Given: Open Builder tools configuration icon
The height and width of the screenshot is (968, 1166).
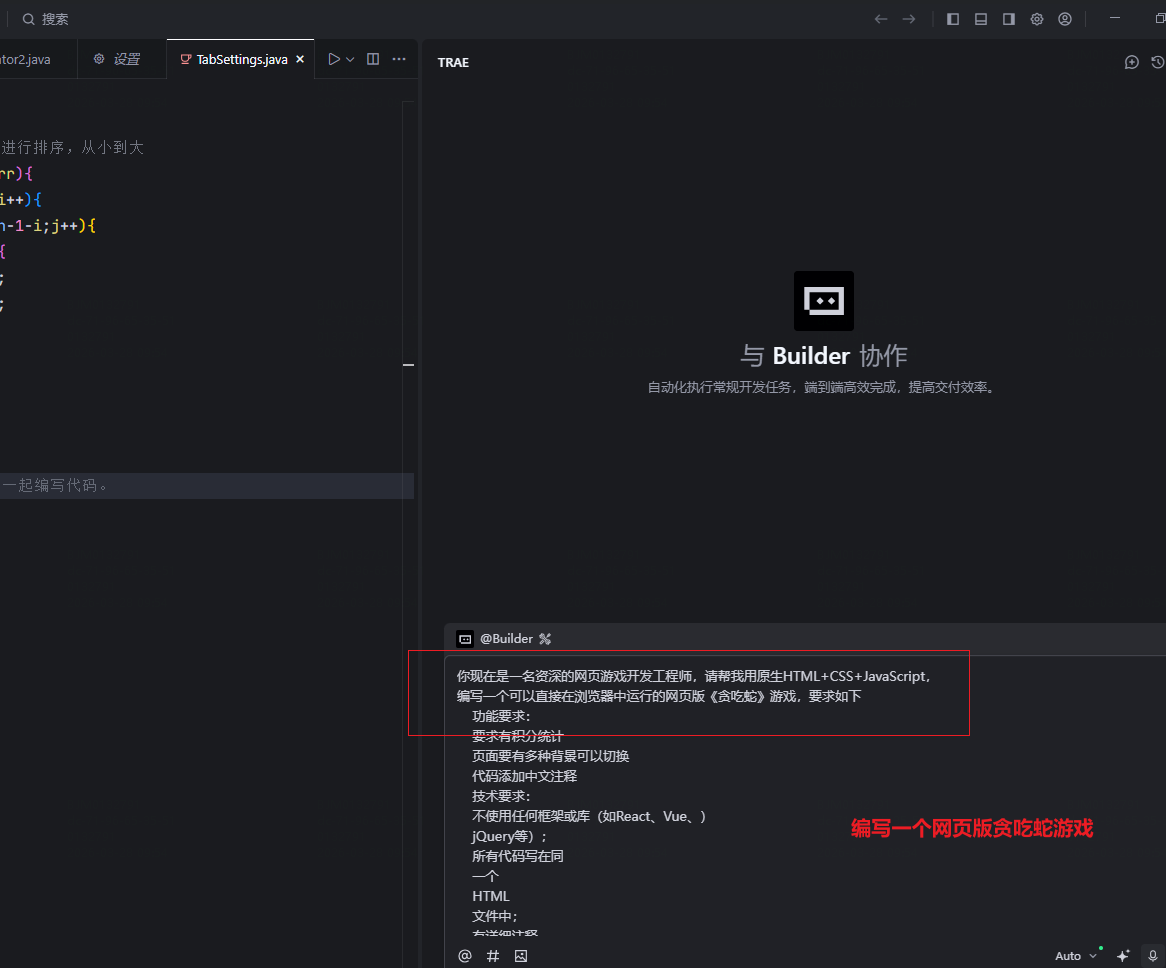Looking at the screenshot, I should pos(545,639).
